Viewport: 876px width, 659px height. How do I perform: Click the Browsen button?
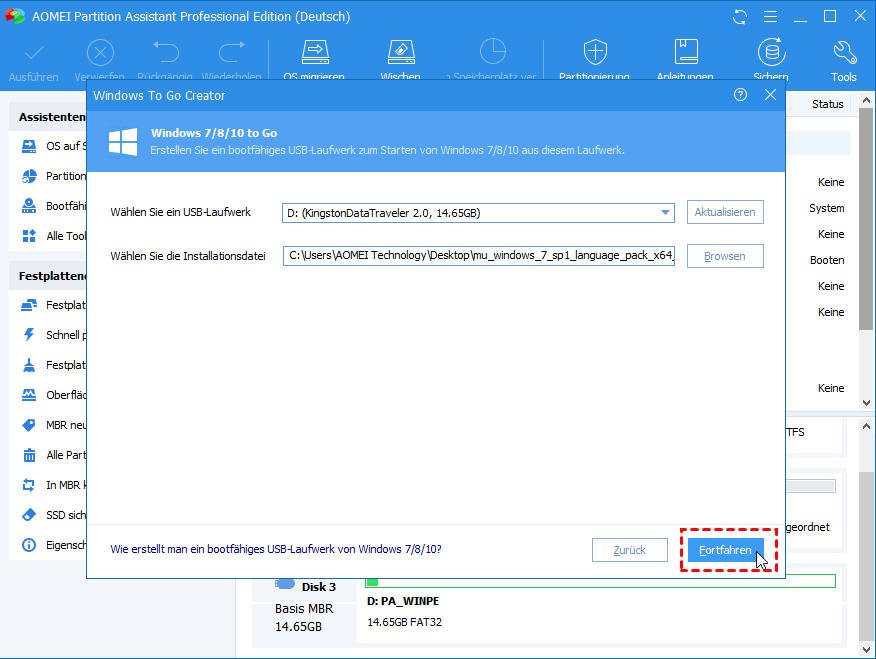point(724,256)
